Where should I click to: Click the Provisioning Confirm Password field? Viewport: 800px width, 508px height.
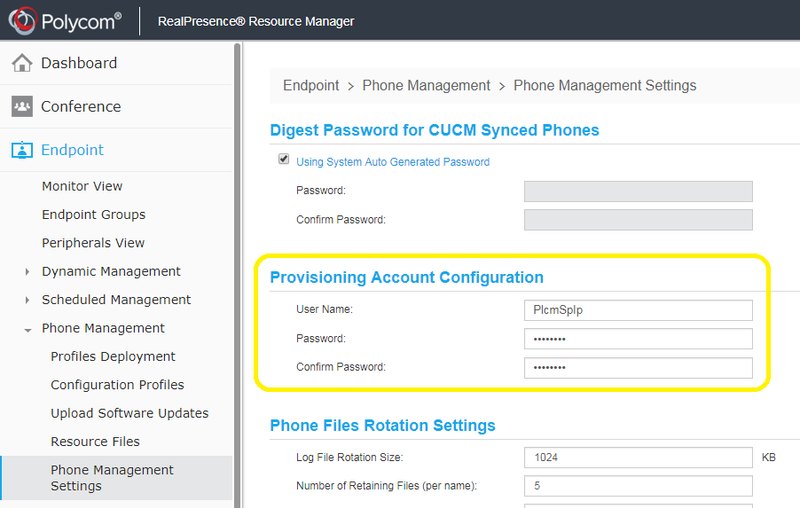pyautogui.click(x=638, y=368)
